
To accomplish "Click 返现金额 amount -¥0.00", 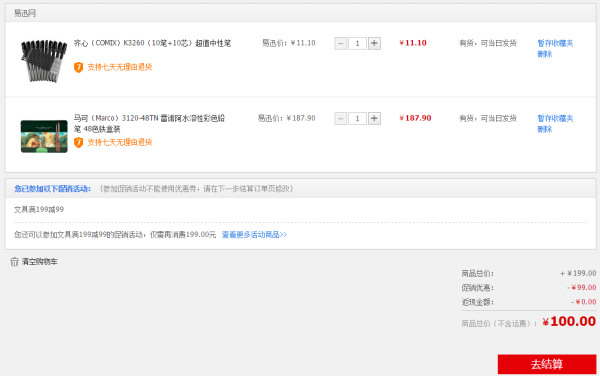I will (x=584, y=302).
